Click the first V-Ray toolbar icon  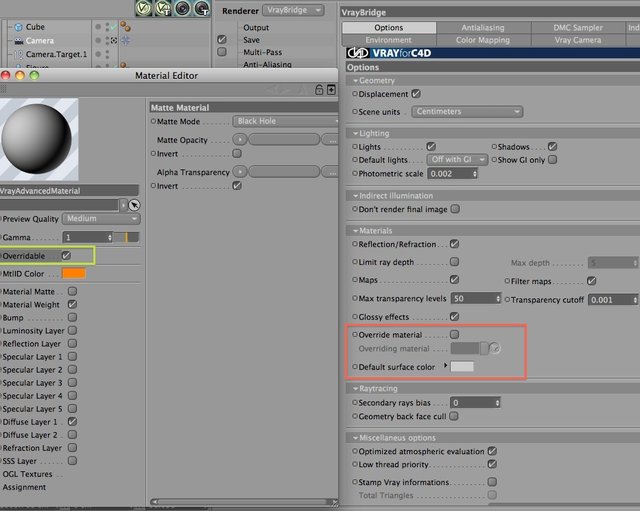[x=143, y=8]
